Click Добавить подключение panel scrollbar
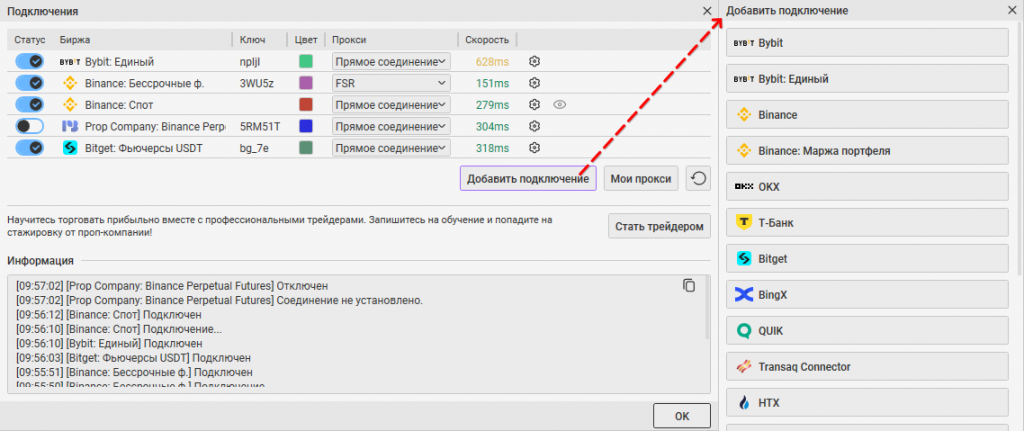 pos(1017,150)
